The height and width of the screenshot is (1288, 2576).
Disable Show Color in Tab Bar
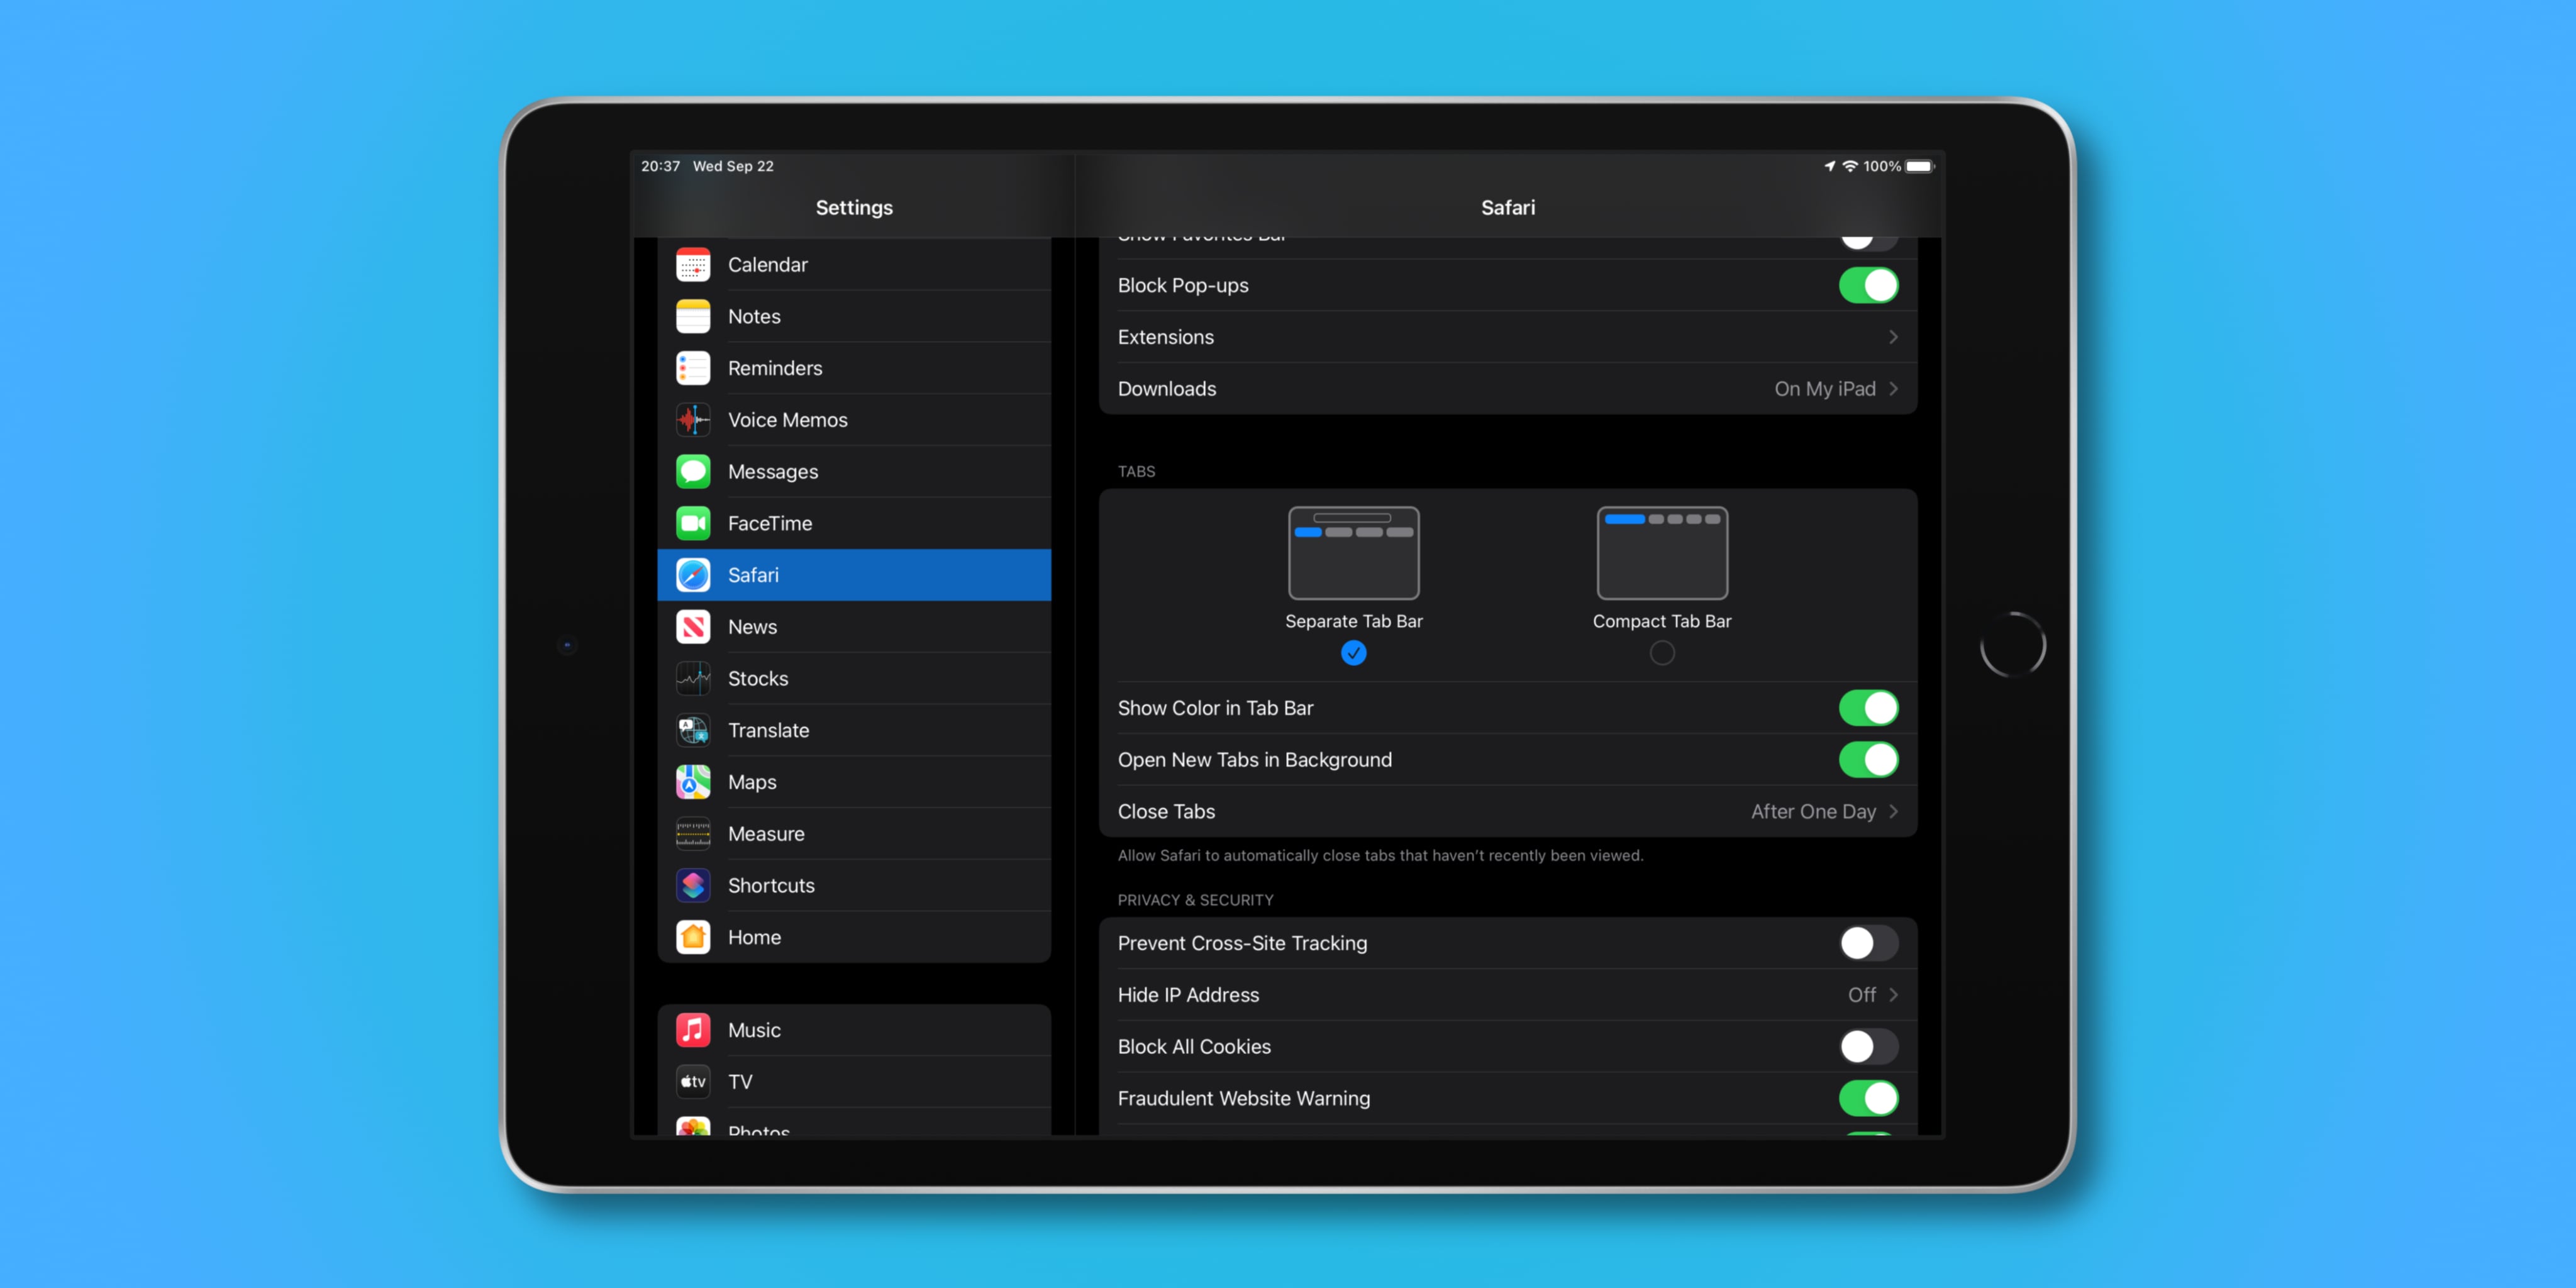pos(1868,708)
